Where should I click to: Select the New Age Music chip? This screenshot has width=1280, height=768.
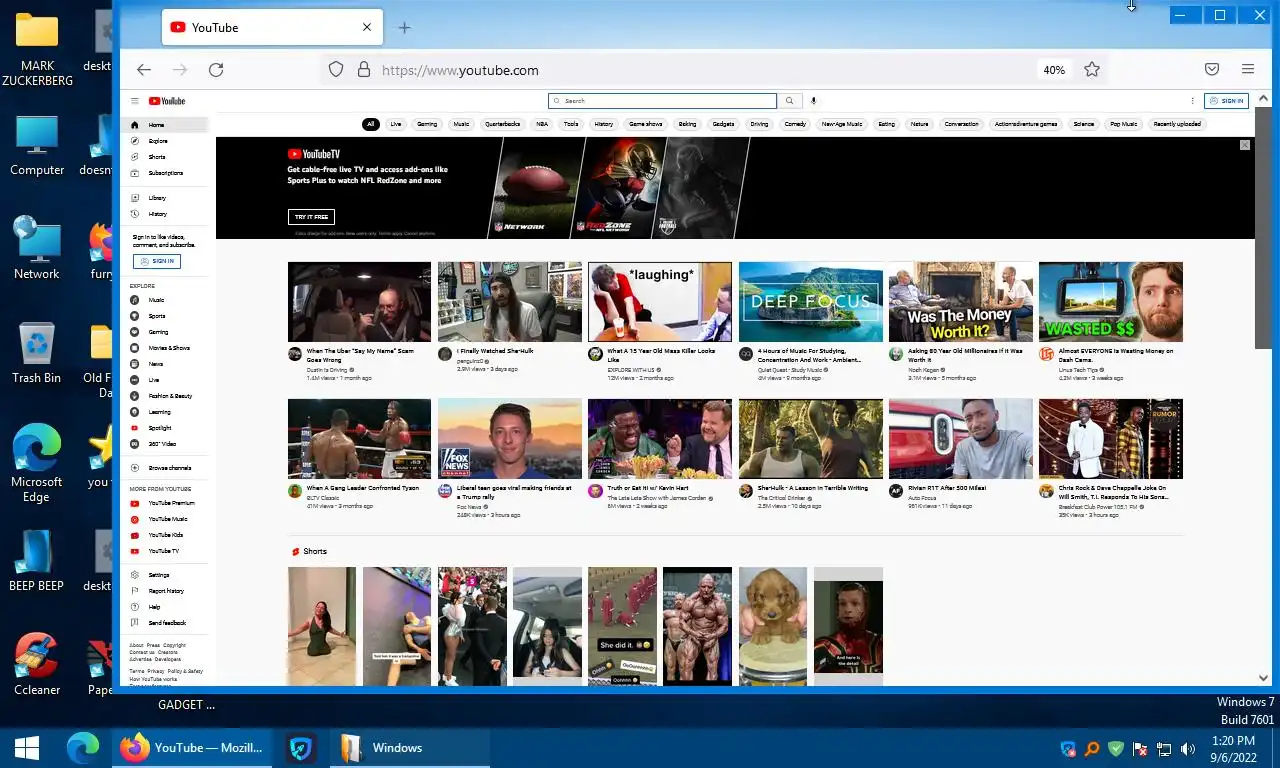pyautogui.click(x=842, y=124)
